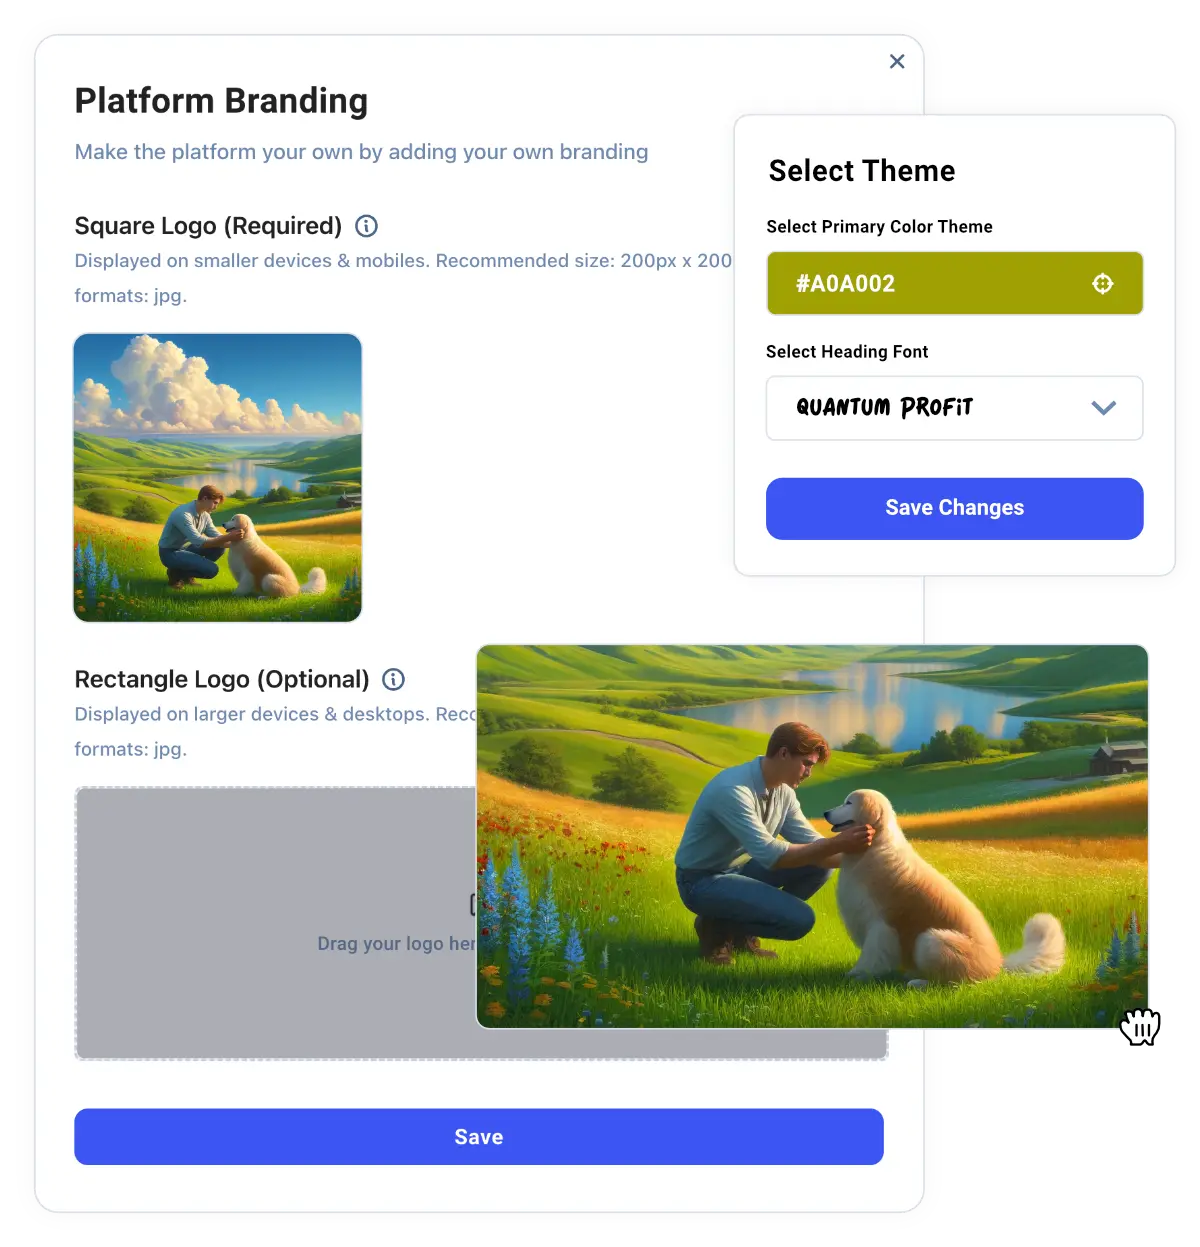
Task: Click the info icon beside Square Logo
Action: tap(367, 226)
